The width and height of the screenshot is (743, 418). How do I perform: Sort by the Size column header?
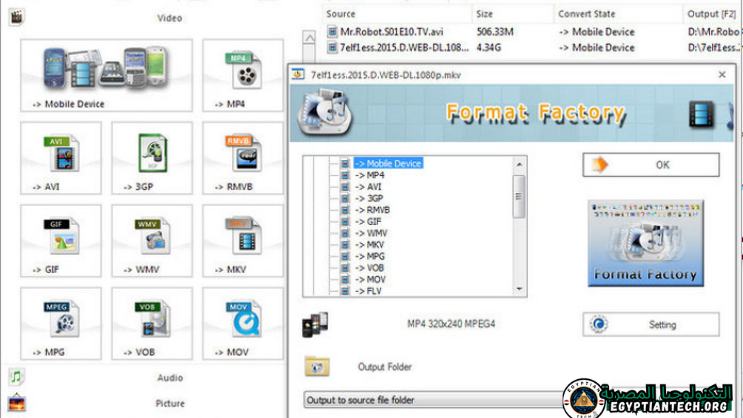[513, 14]
